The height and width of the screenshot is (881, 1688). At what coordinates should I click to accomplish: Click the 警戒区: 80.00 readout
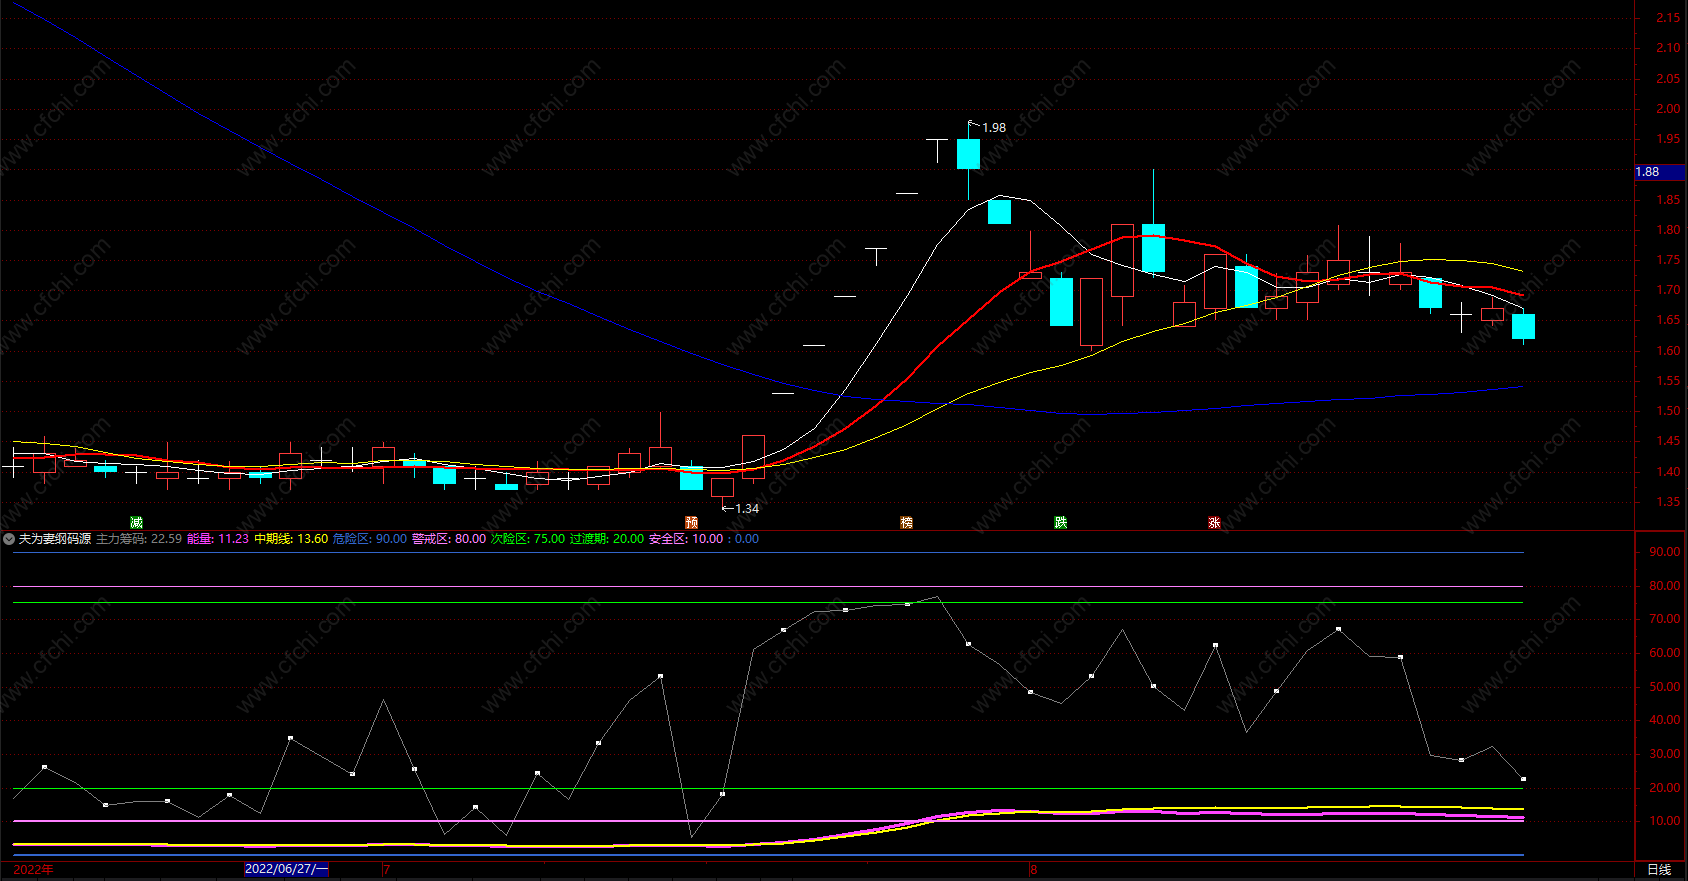coord(449,539)
